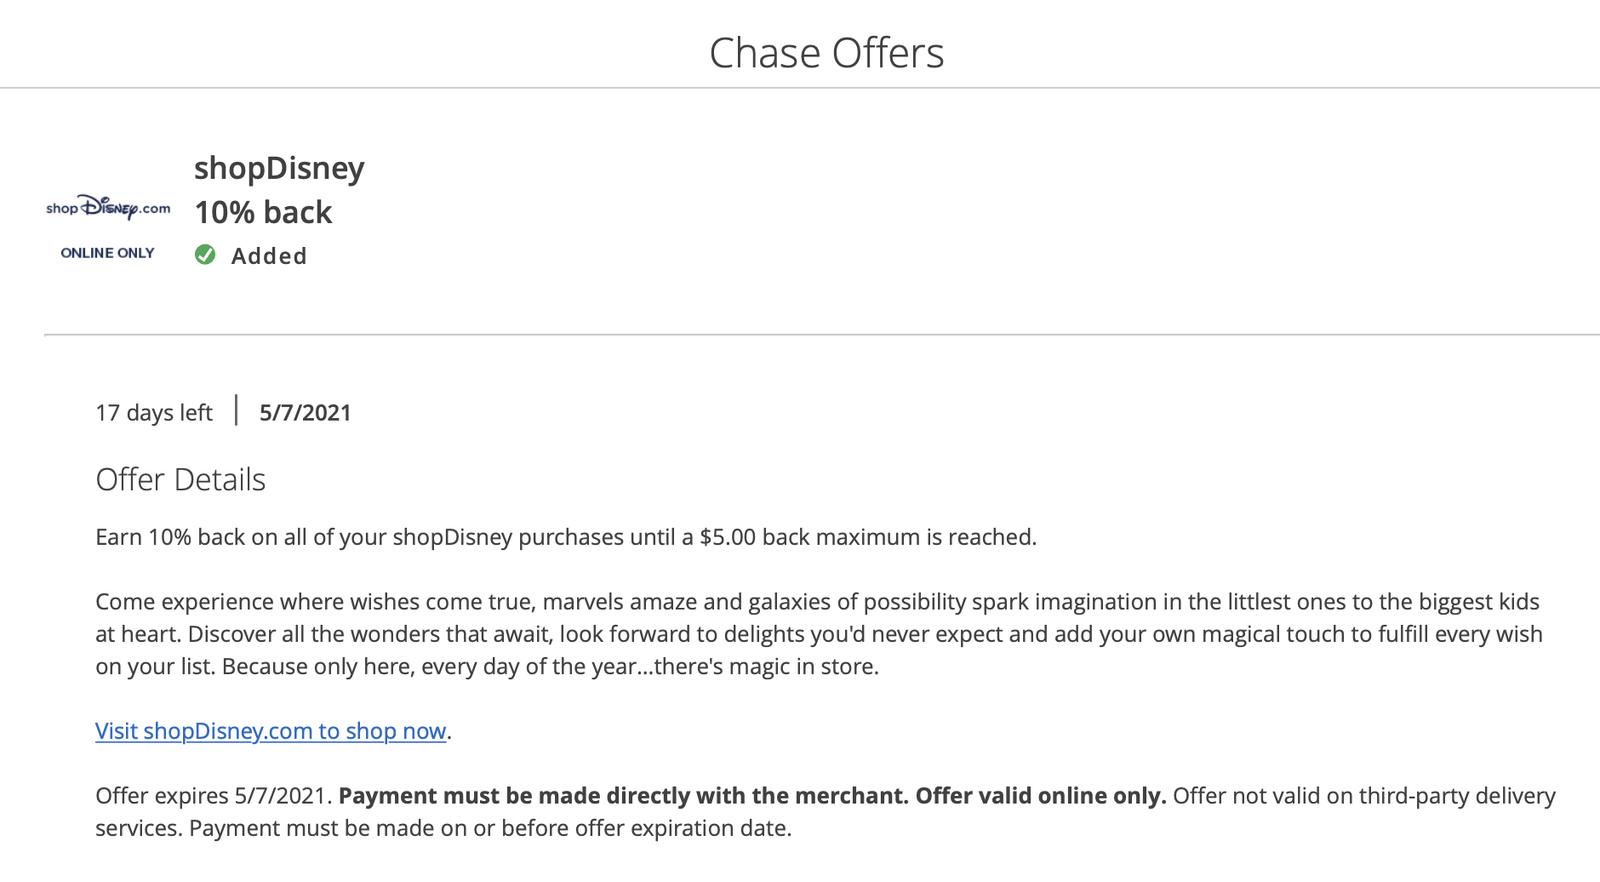Click the Offer Details heading
Viewport: 1600px width, 882px height.
[x=180, y=480]
